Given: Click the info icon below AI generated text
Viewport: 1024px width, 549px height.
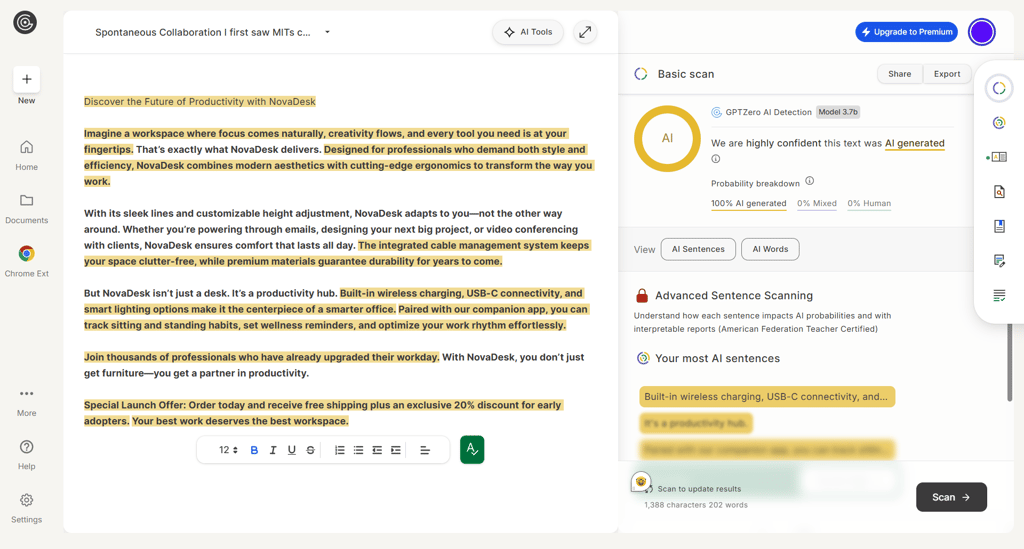Looking at the screenshot, I should pos(716,159).
